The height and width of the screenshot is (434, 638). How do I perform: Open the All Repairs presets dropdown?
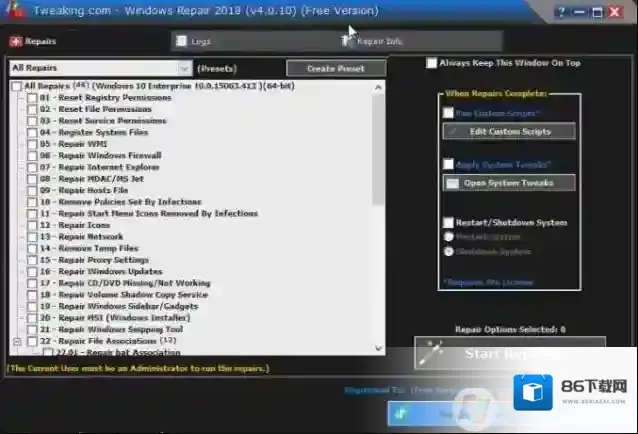point(184,68)
